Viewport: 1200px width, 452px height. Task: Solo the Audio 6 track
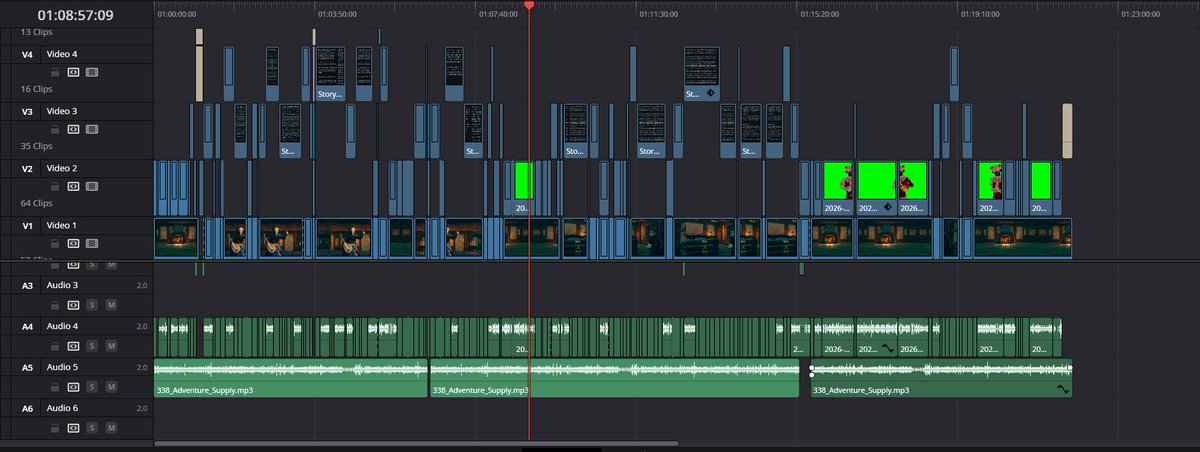tap(92, 427)
